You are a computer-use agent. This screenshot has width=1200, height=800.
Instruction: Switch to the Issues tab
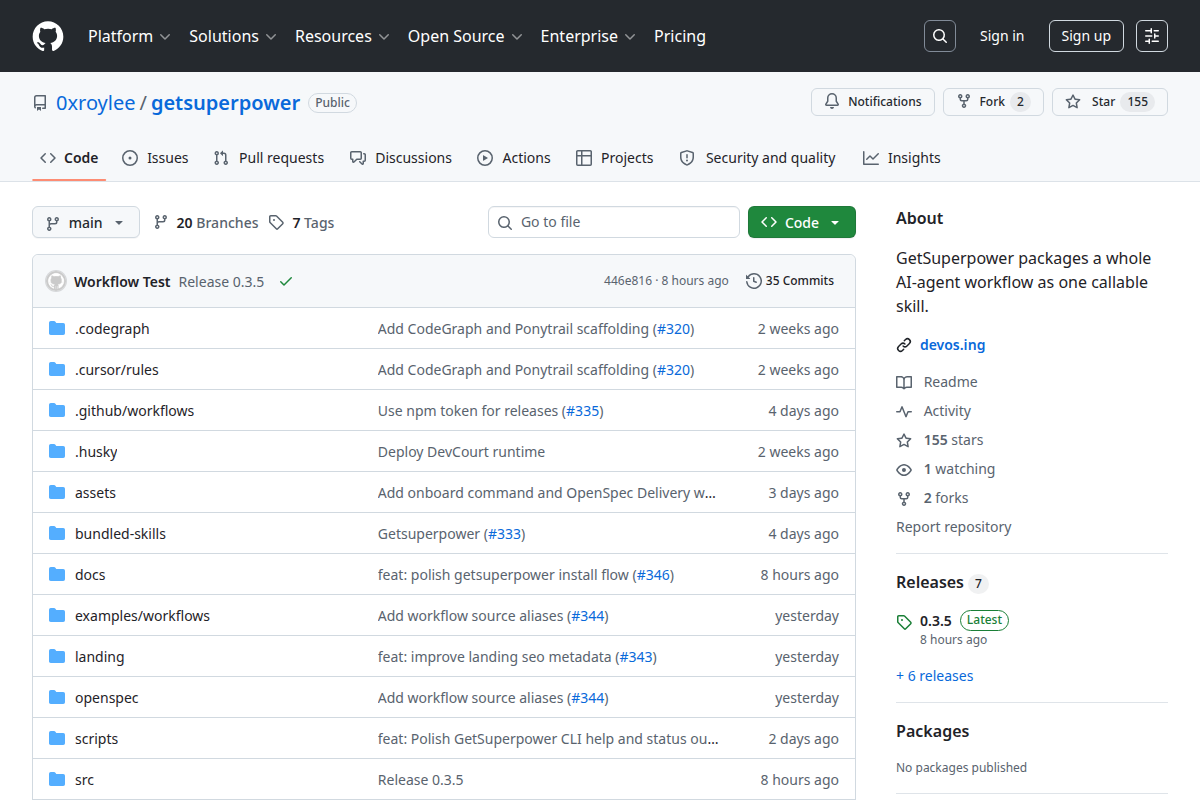(155, 158)
